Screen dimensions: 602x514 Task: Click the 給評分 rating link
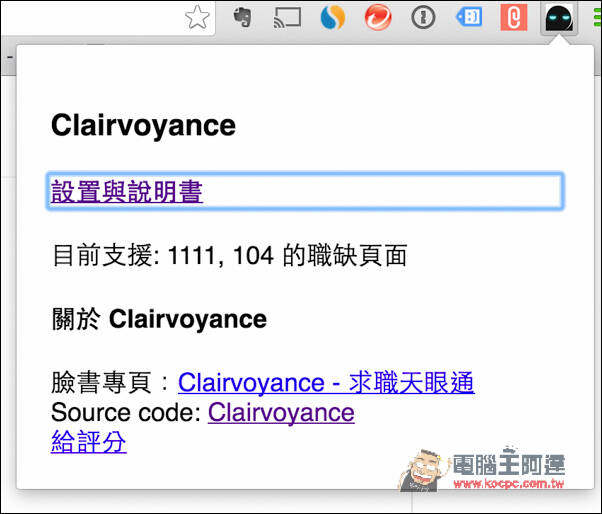[x=89, y=442]
